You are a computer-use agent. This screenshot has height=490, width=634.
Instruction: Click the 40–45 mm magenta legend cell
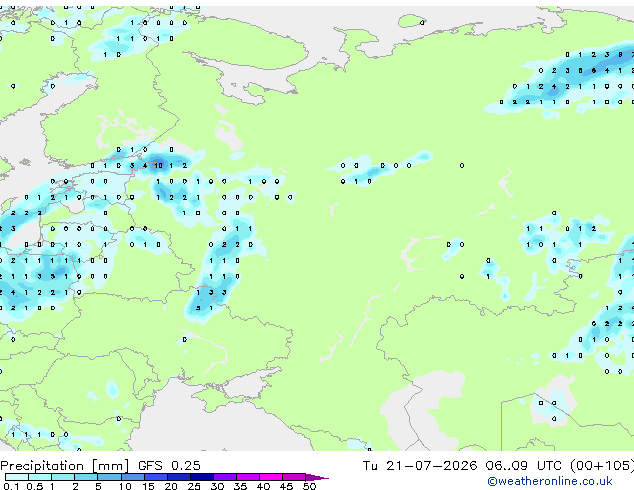click(271, 477)
